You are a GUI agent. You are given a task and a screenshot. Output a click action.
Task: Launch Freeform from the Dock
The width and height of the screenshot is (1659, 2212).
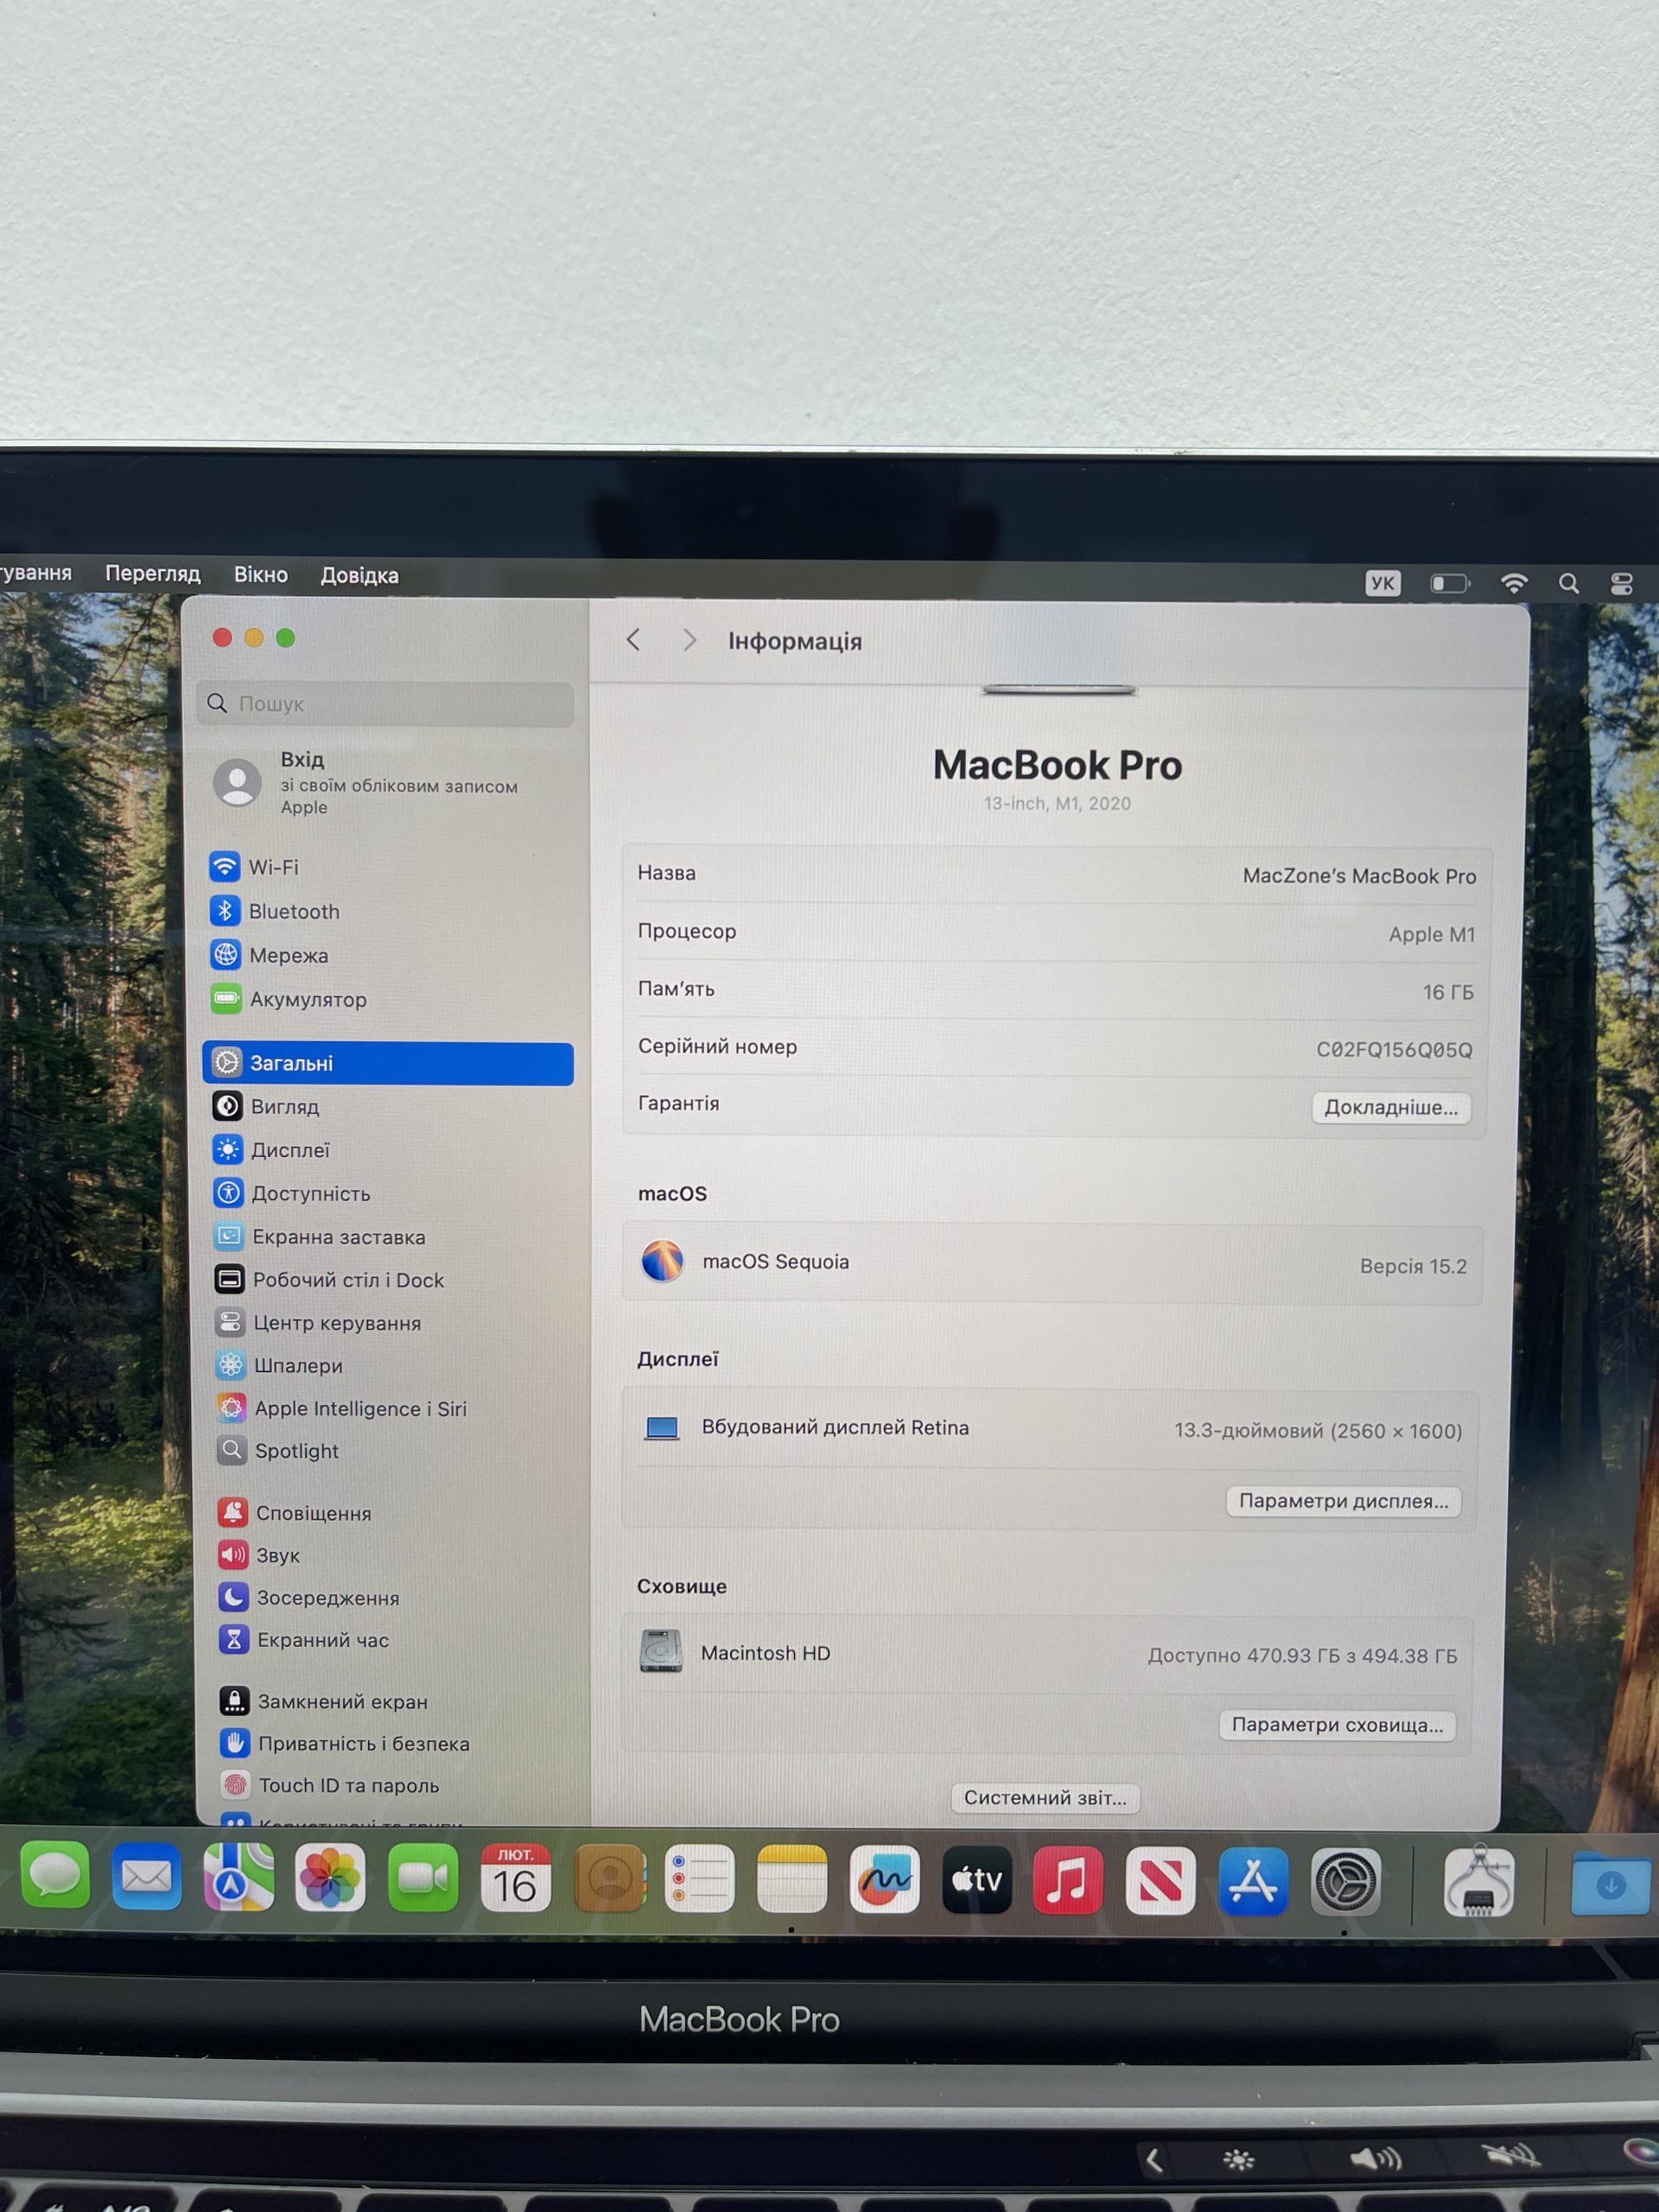[884, 1880]
